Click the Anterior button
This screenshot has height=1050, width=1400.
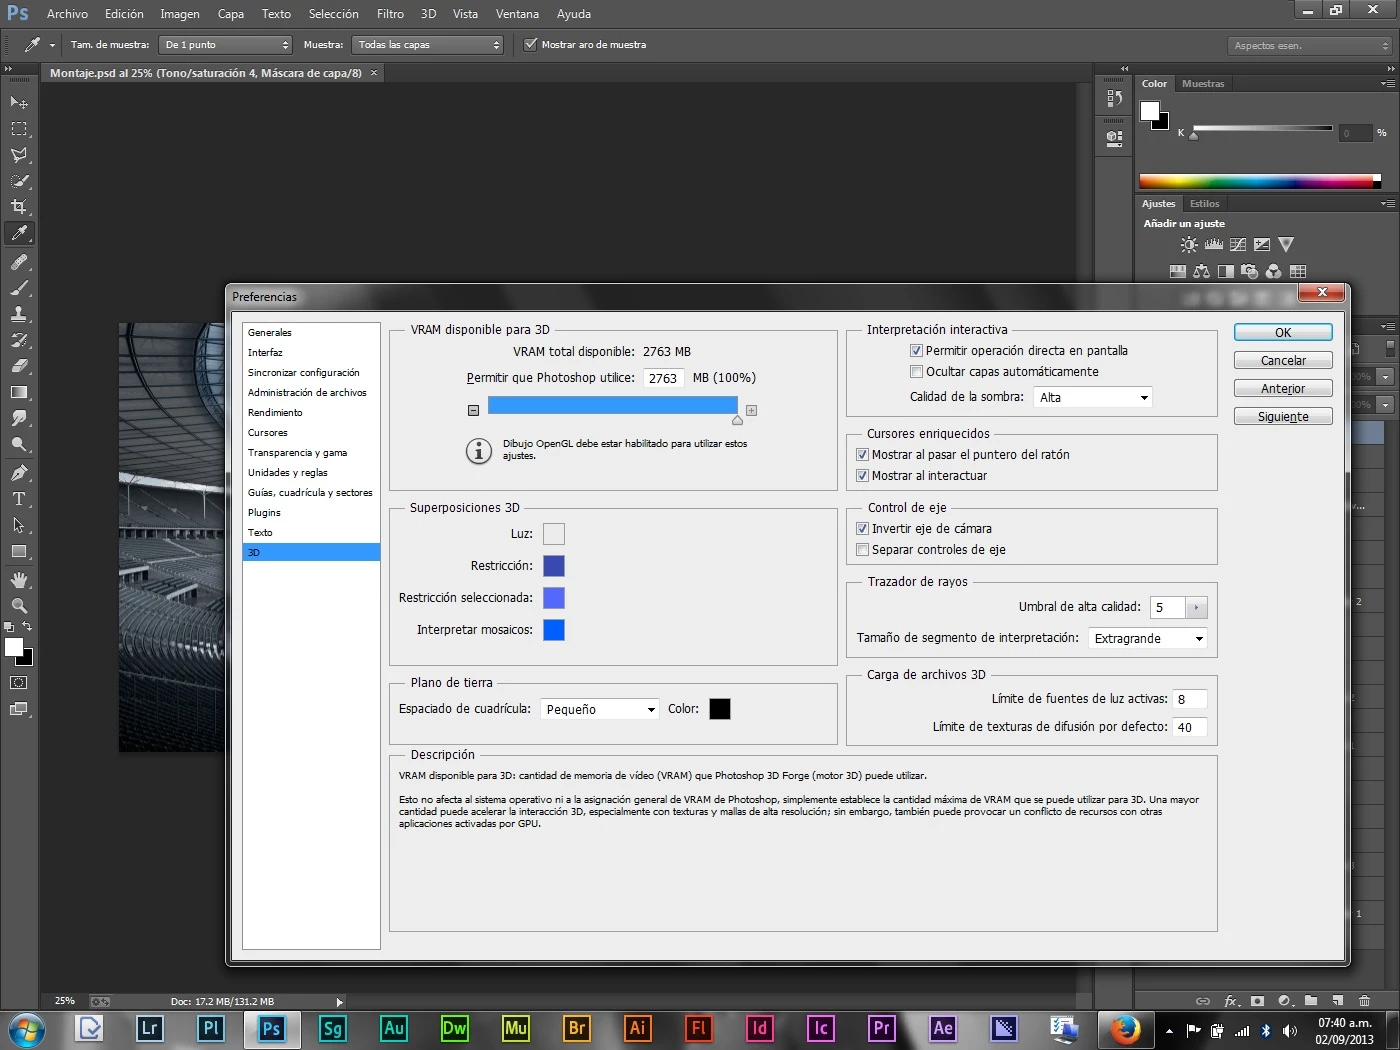[1283, 389]
